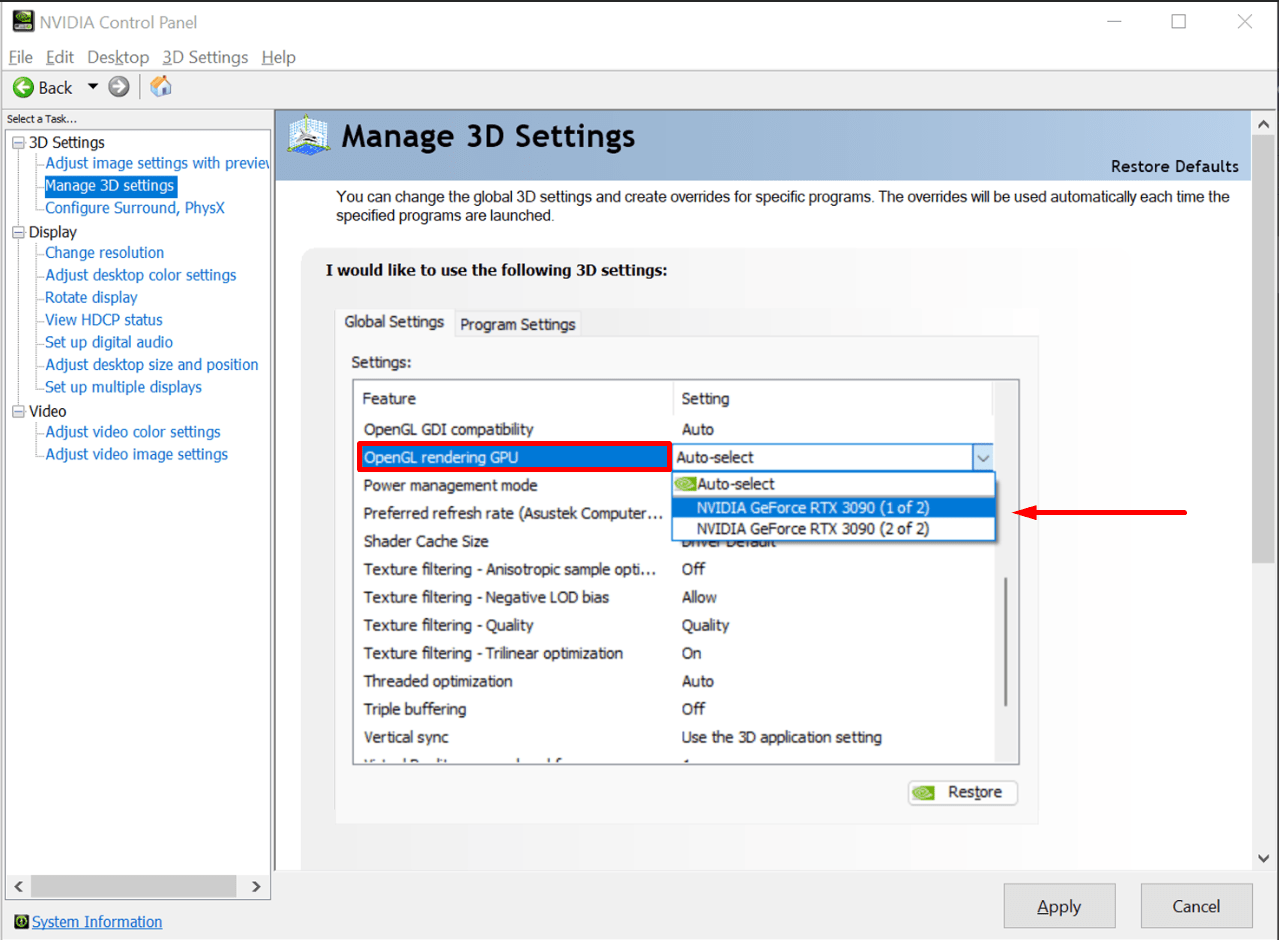Open the Edit menu
The height and width of the screenshot is (940, 1279).
pos(60,57)
